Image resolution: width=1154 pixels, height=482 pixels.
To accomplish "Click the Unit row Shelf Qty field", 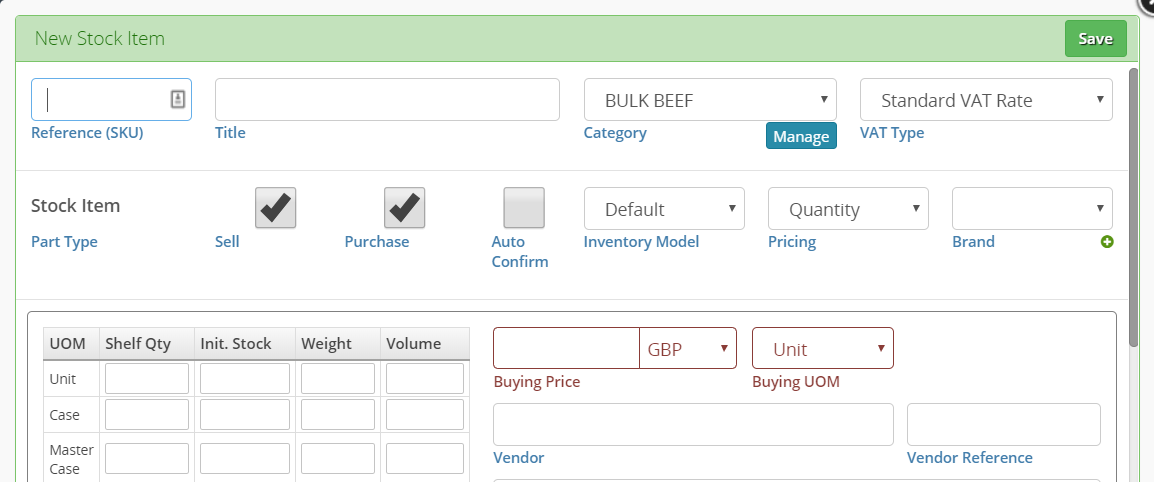I will point(147,378).
